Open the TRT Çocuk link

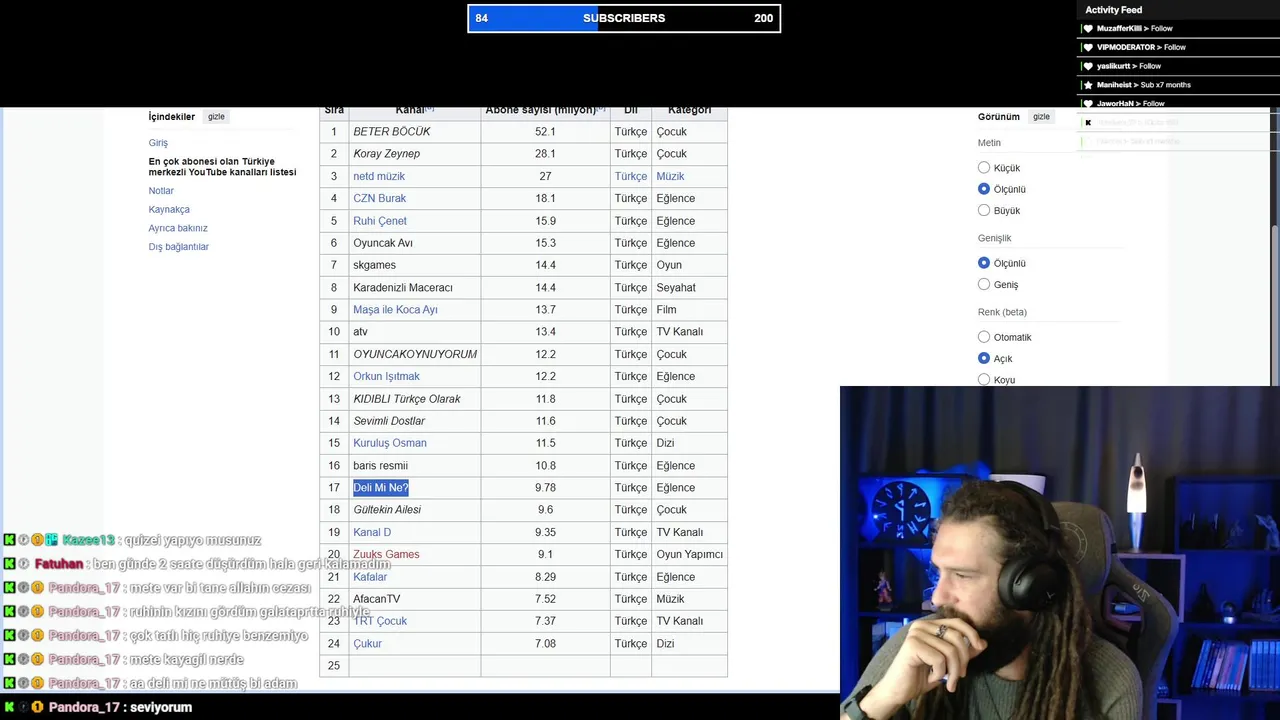click(x=380, y=621)
